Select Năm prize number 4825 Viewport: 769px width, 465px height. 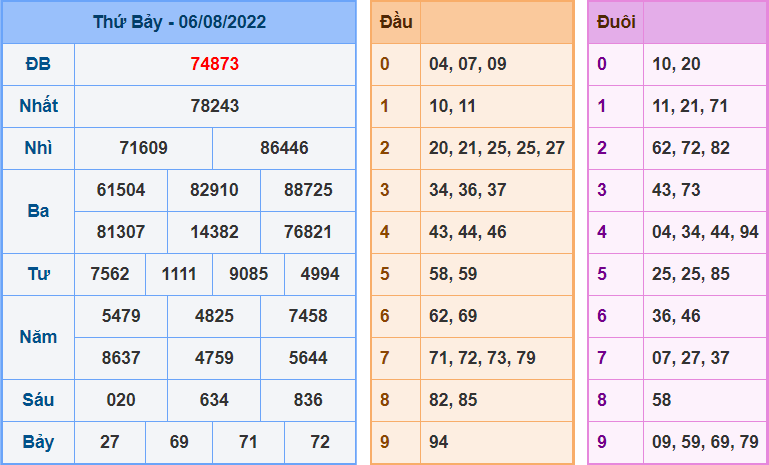[x=214, y=316]
